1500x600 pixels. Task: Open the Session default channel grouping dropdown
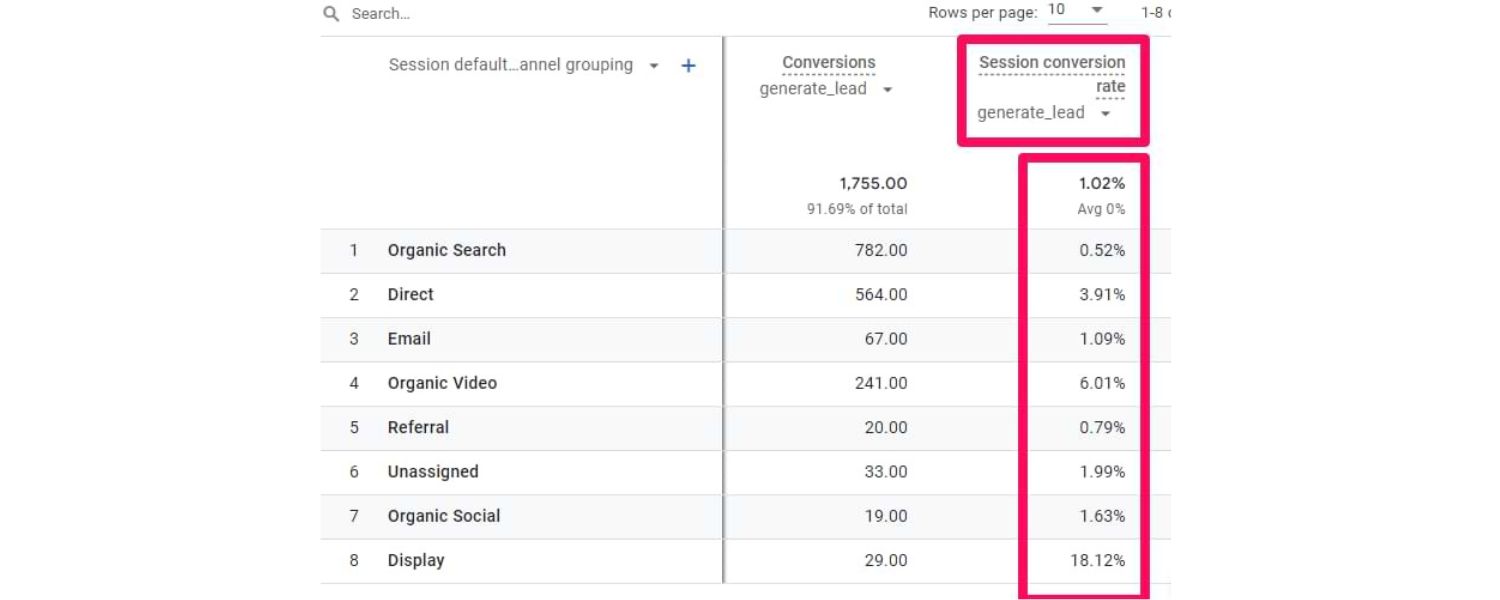[654, 64]
